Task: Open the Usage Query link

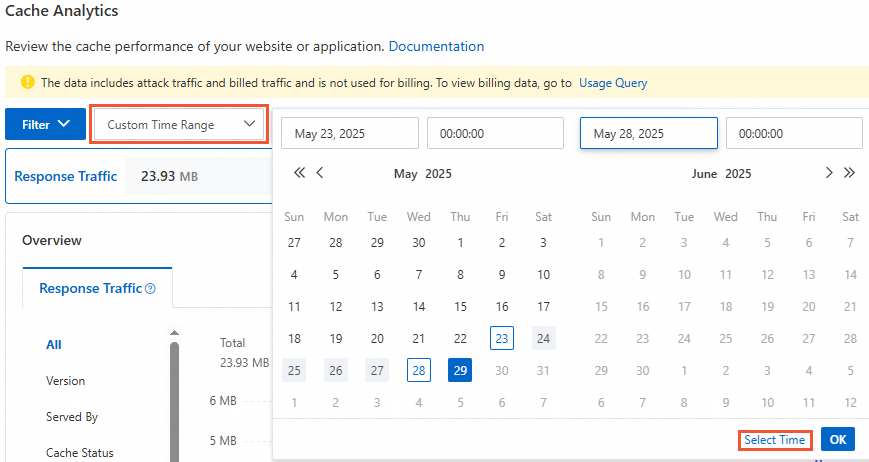Action: (613, 83)
